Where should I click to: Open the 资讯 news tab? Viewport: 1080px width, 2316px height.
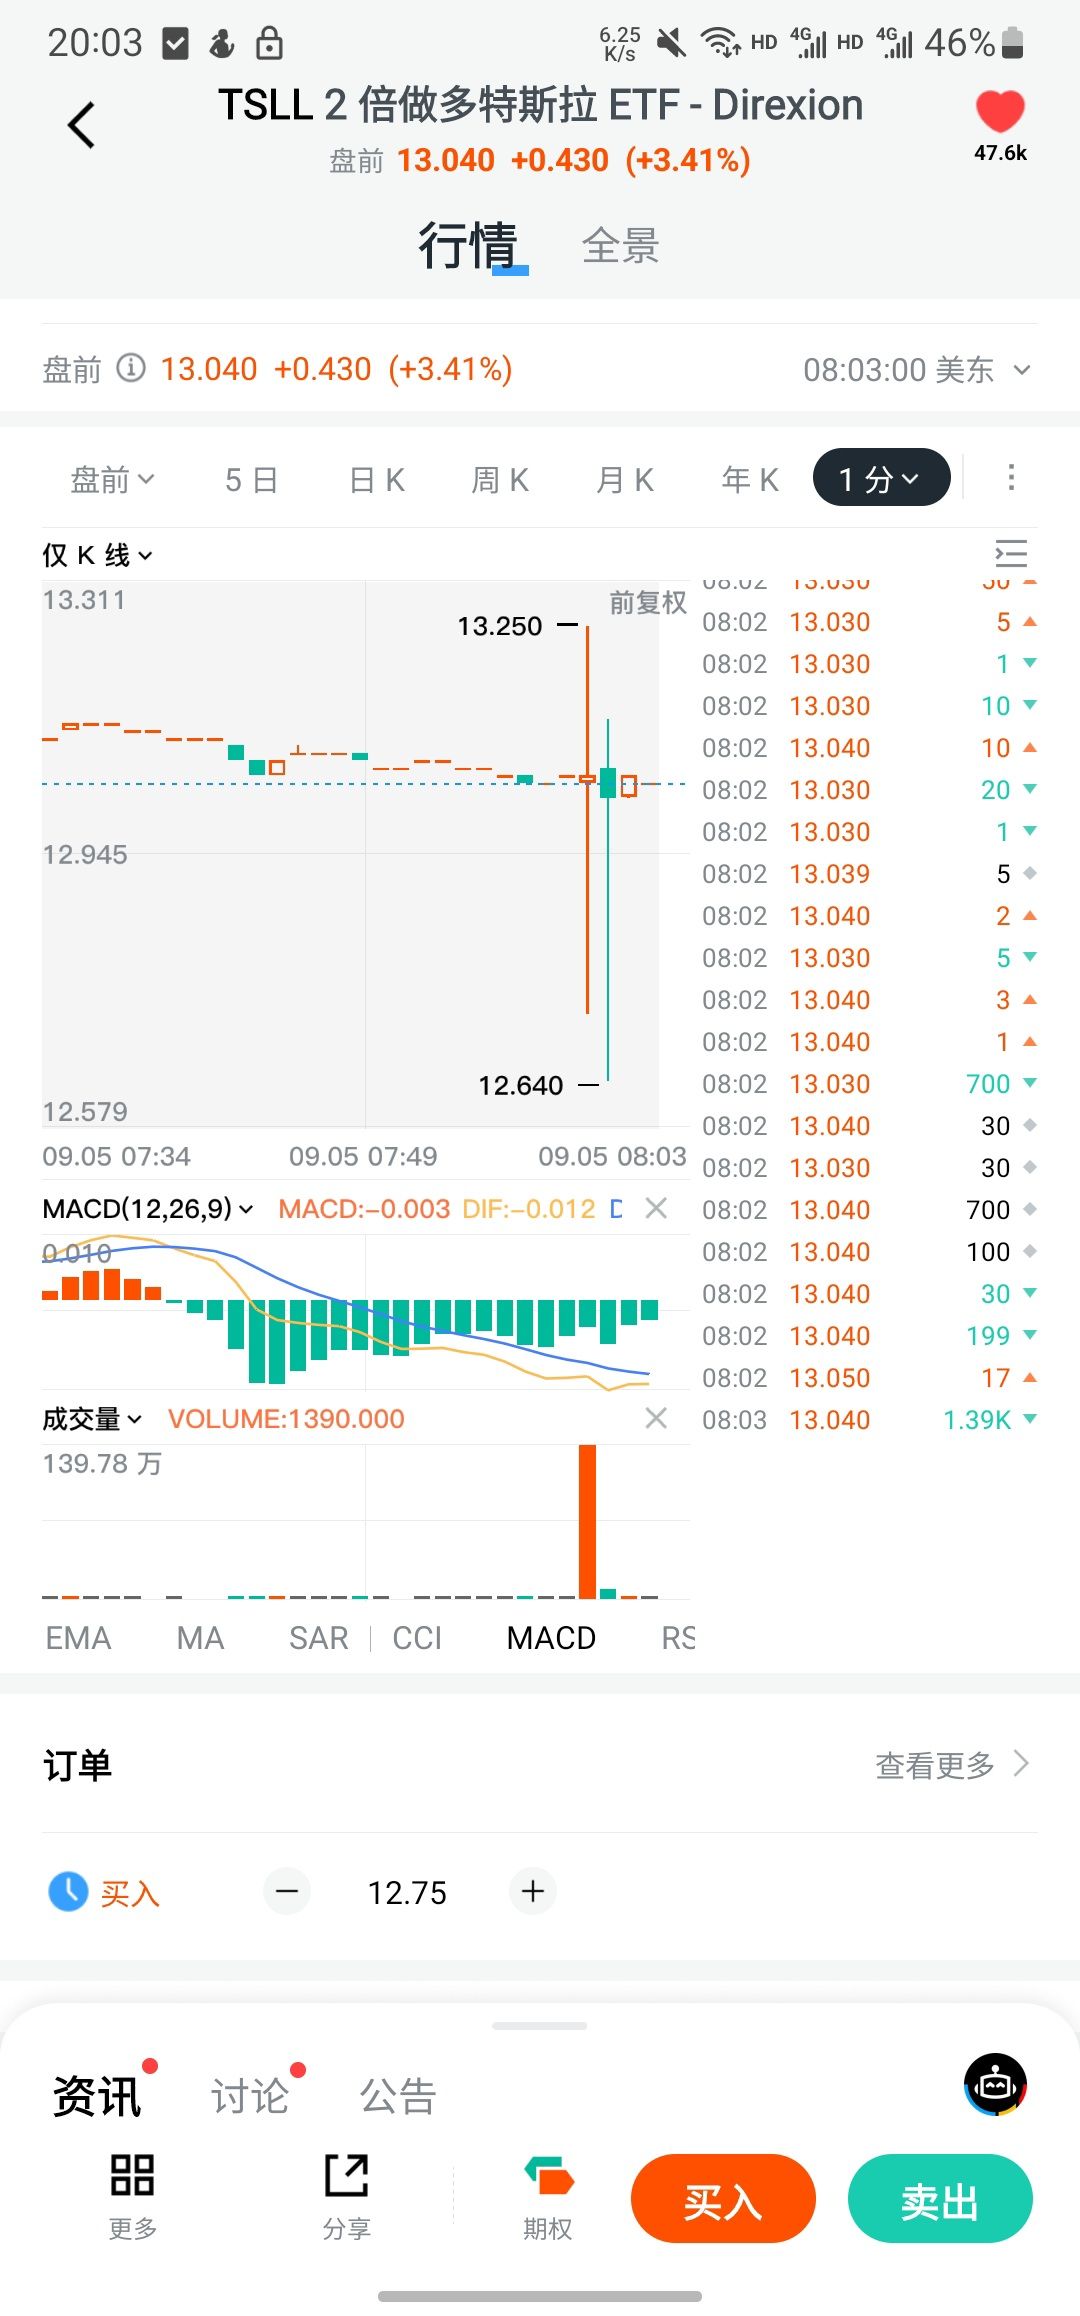(97, 2095)
